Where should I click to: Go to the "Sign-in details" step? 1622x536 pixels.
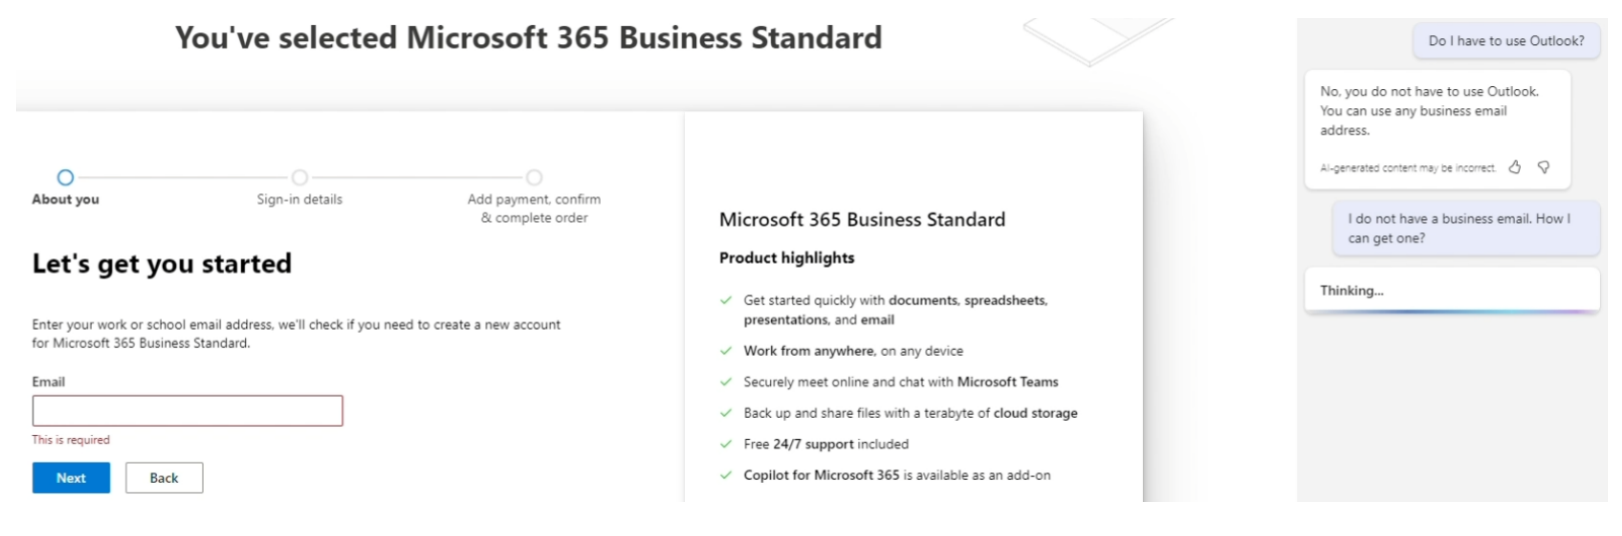(x=299, y=178)
